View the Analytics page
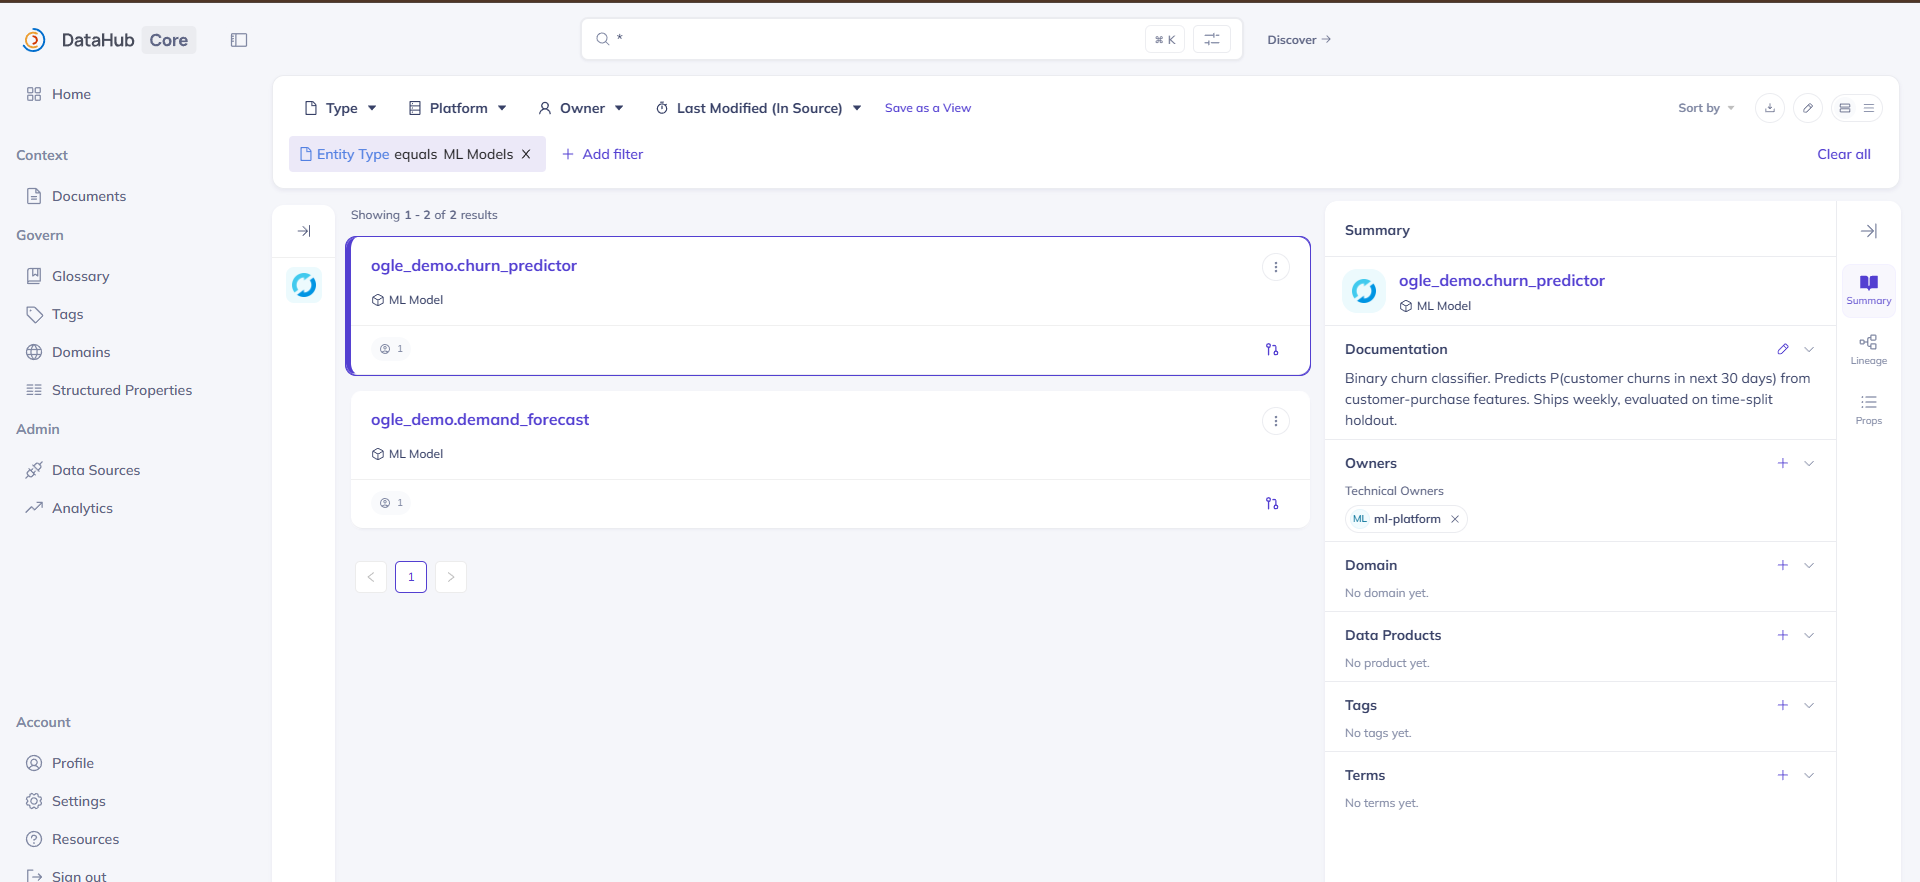The width and height of the screenshot is (1920, 882). click(82, 508)
